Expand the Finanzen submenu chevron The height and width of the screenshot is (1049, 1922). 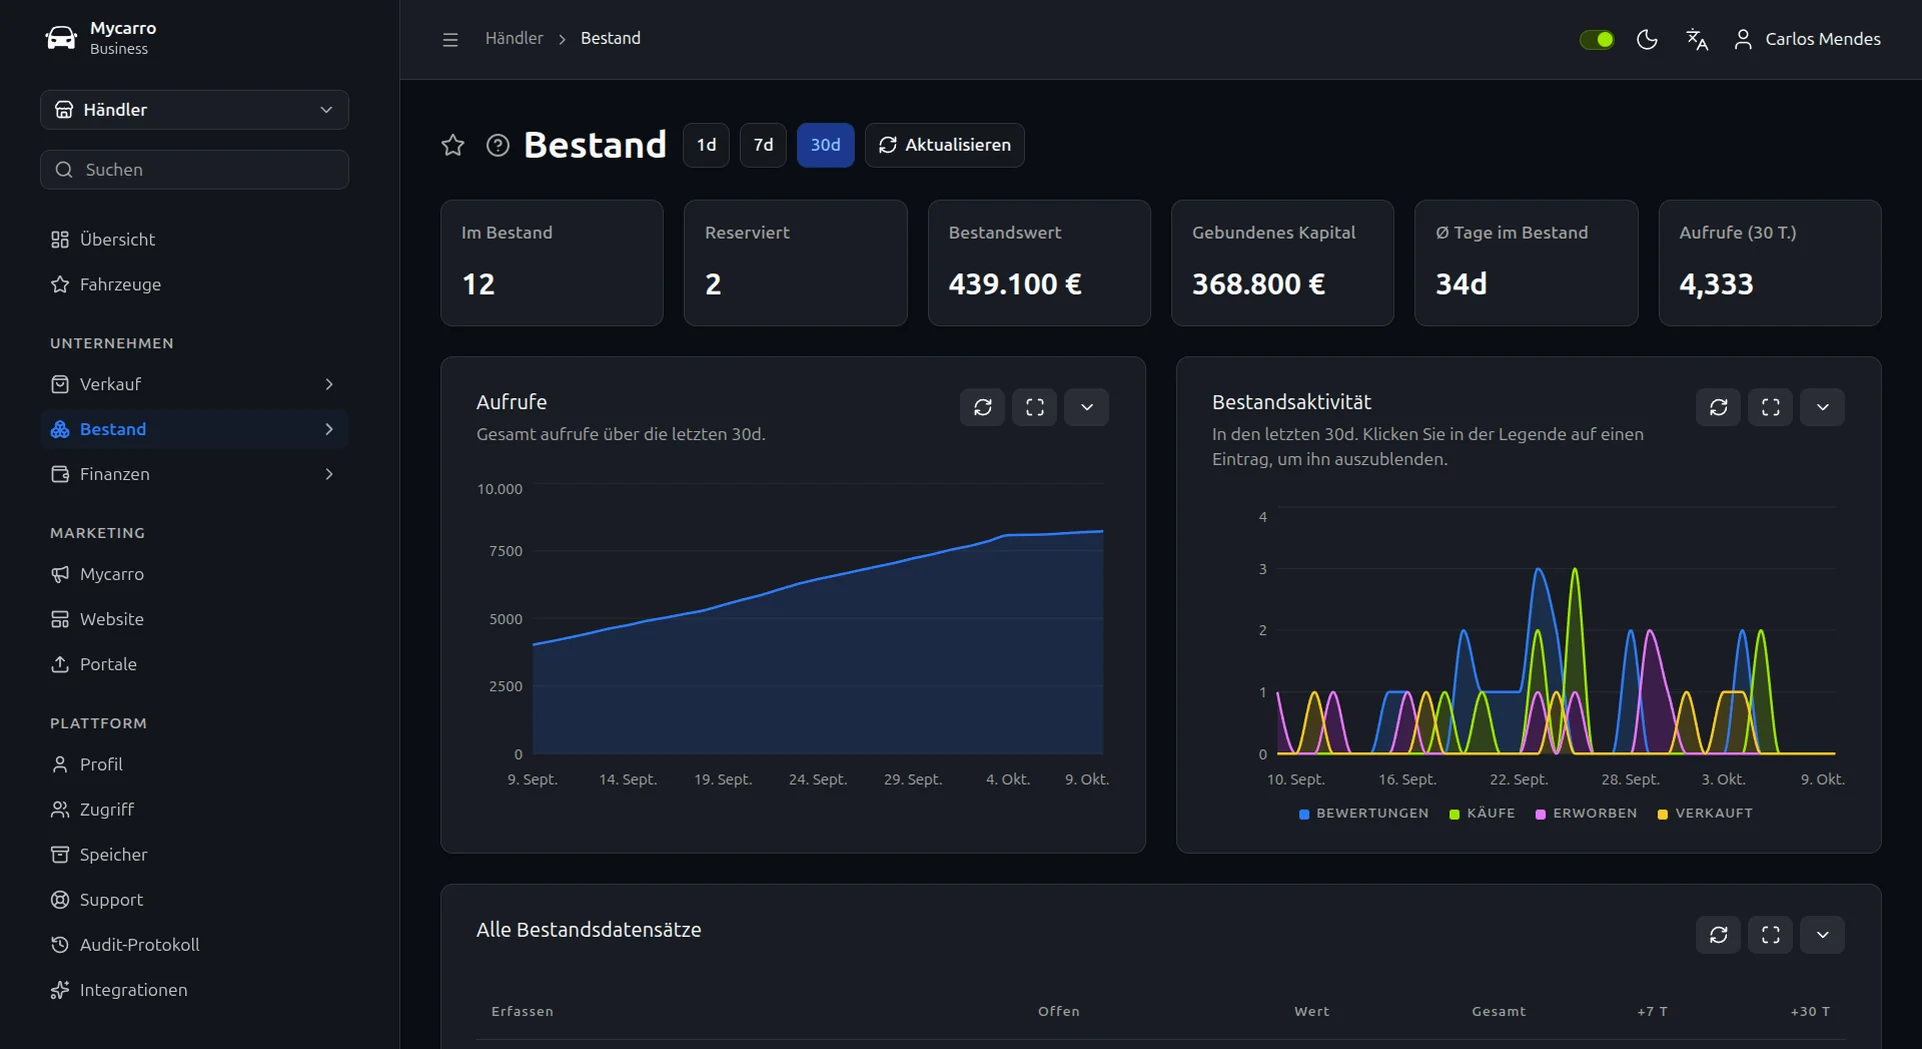tap(329, 474)
